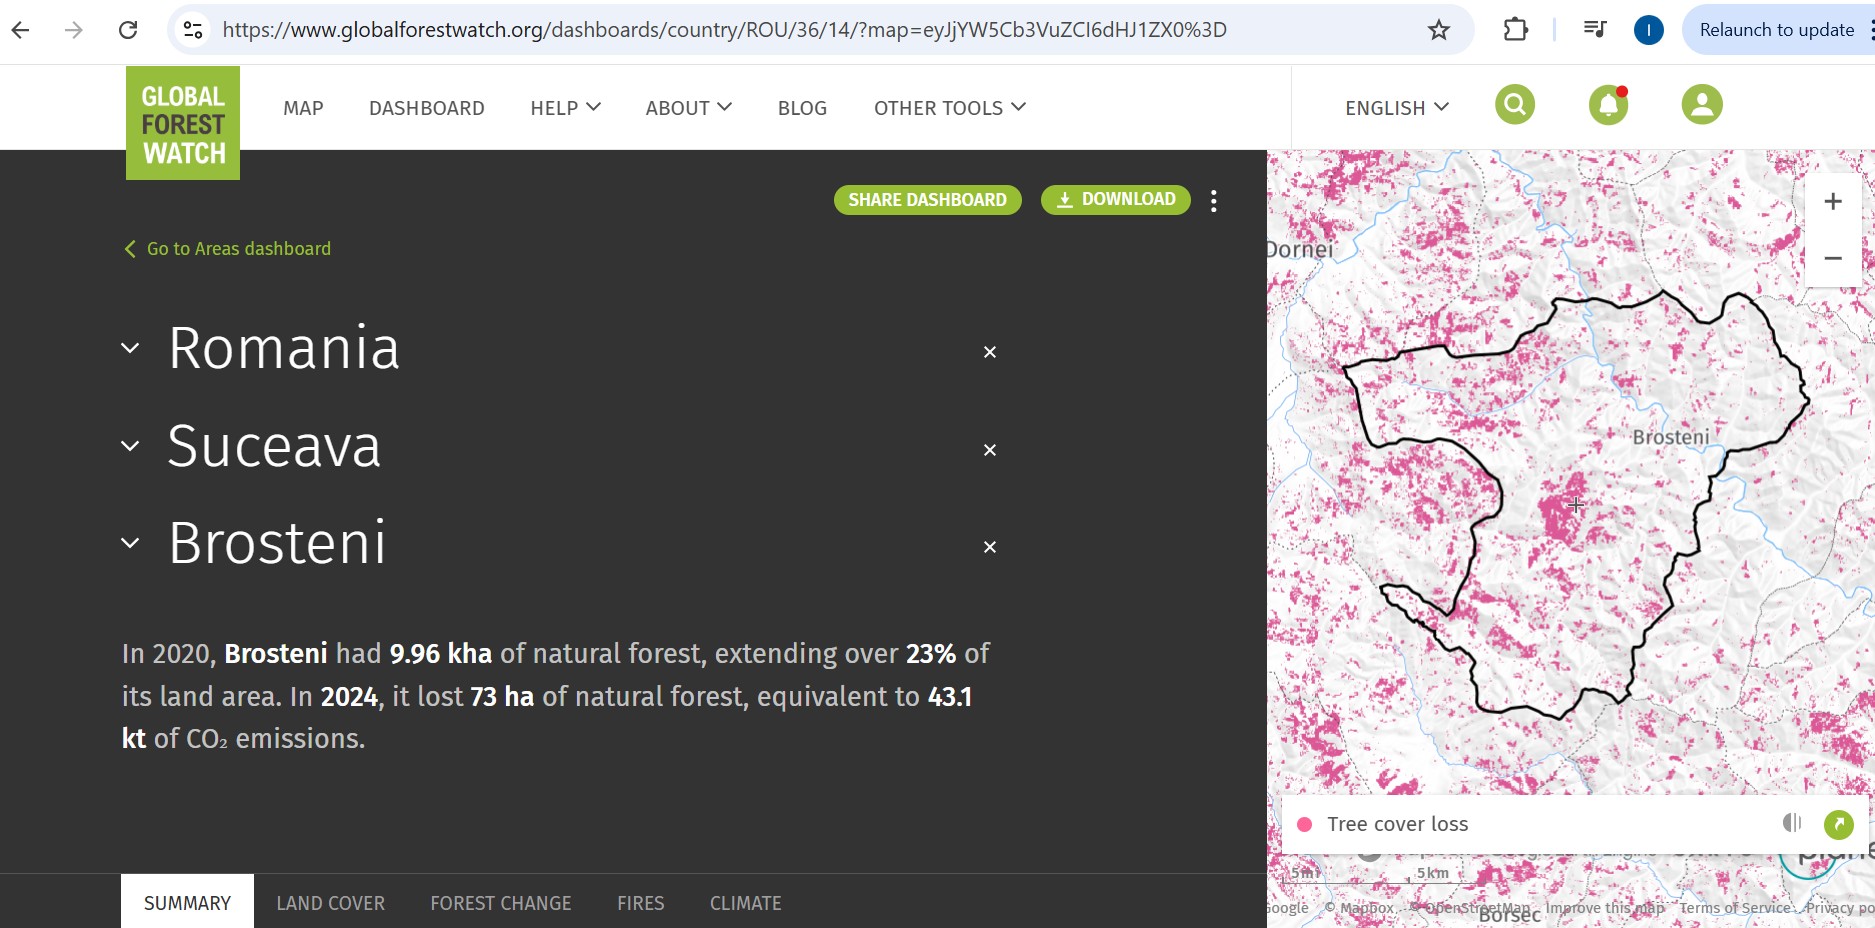Clear the Romania selection
Viewport: 1875px width, 928px height.
coord(990,352)
